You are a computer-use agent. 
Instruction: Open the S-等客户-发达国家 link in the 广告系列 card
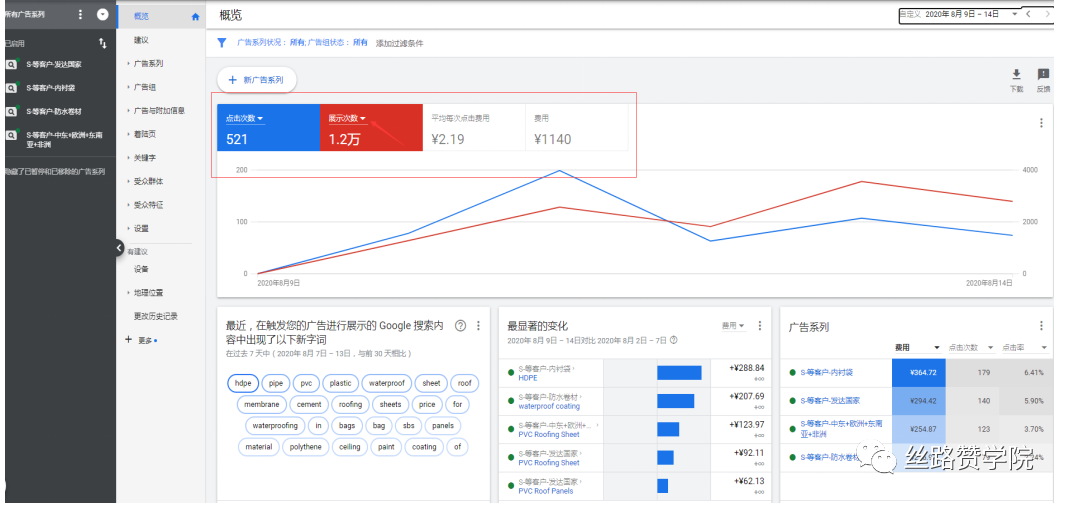830,401
